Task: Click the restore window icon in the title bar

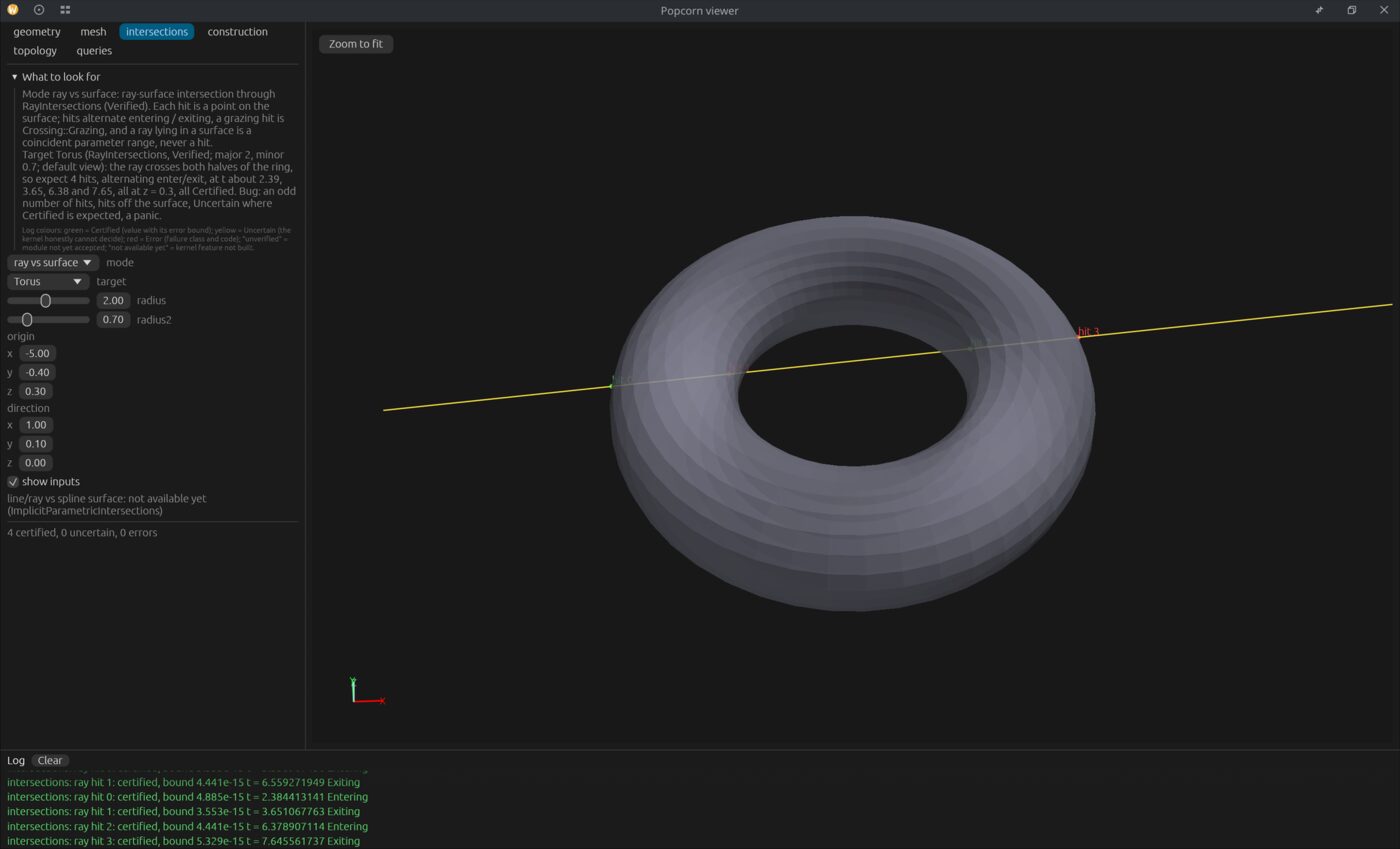Action: [x=1351, y=10]
